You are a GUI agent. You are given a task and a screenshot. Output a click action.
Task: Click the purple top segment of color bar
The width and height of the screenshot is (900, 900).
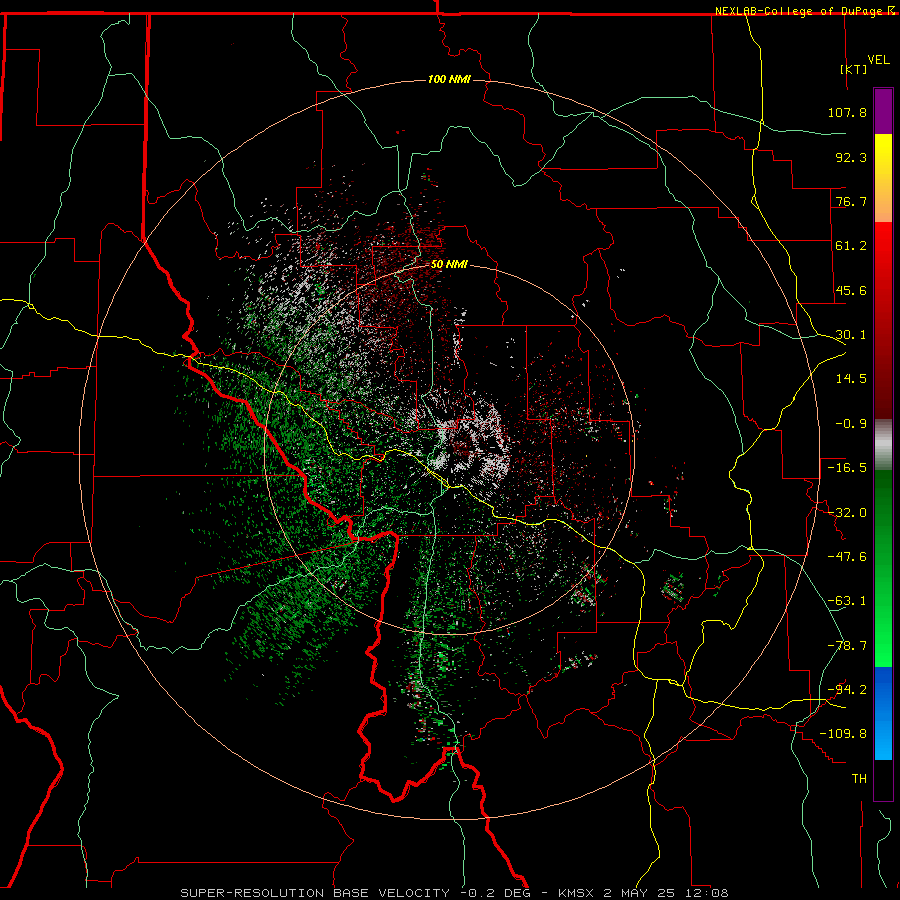(883, 111)
